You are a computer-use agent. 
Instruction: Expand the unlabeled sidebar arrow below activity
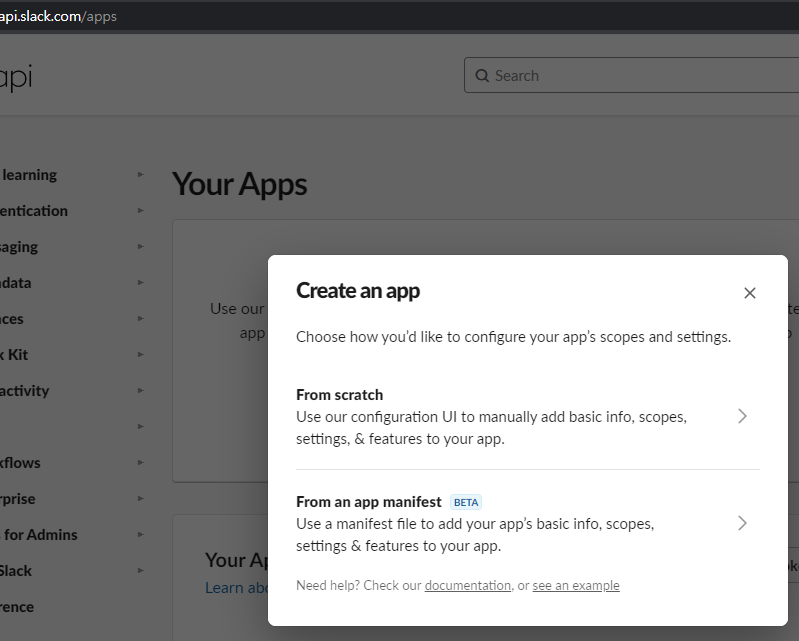[141, 426]
